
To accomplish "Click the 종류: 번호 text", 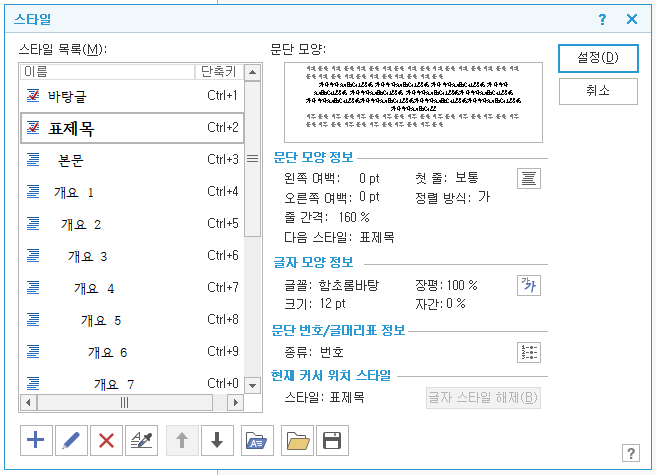I will click(314, 352).
